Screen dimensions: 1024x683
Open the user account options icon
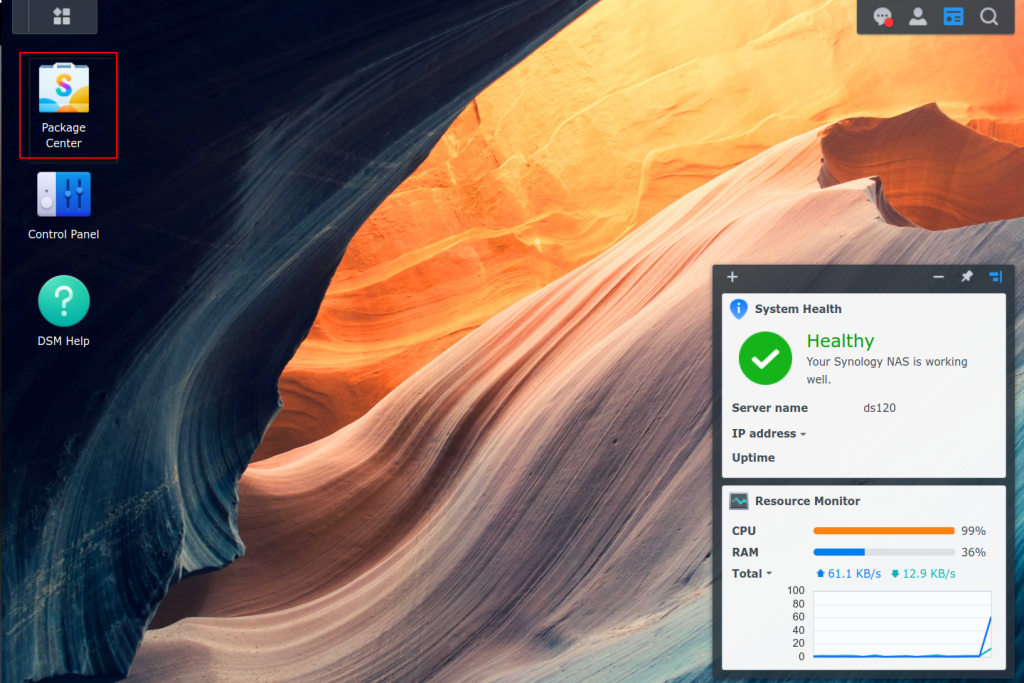(917, 17)
